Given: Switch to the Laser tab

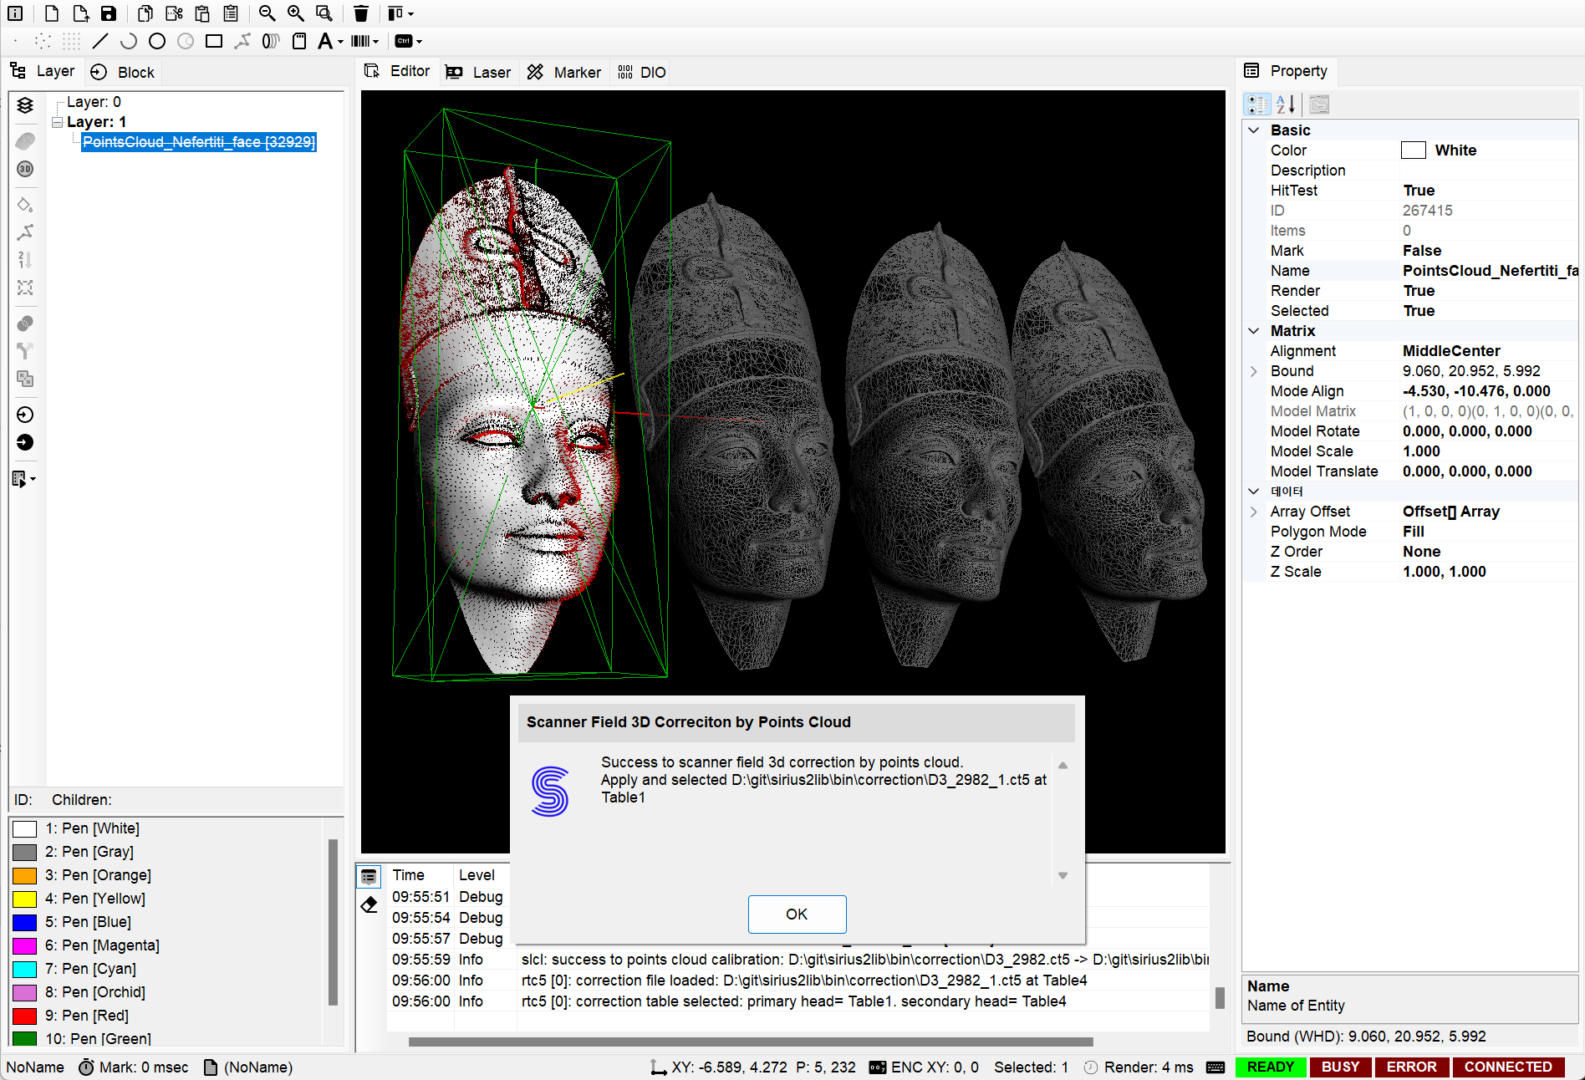Looking at the screenshot, I should (x=479, y=72).
